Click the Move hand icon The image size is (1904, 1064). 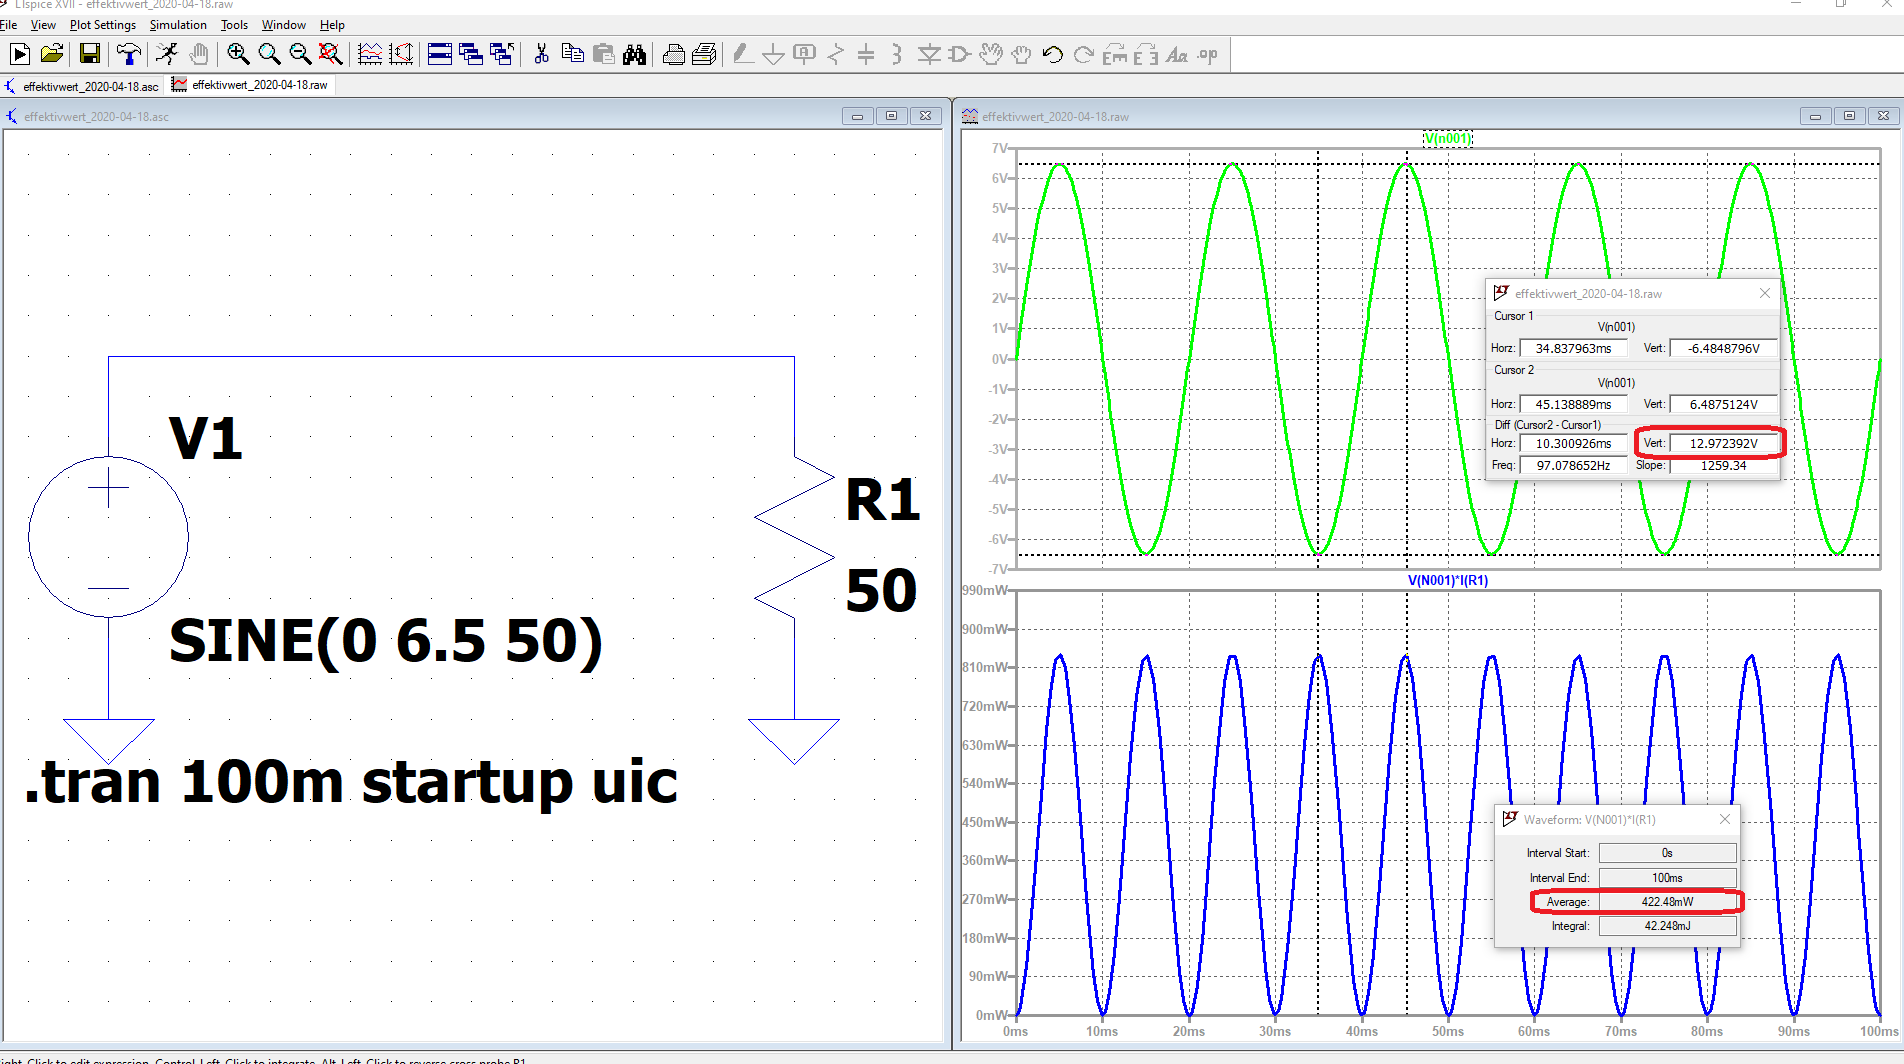click(991, 54)
